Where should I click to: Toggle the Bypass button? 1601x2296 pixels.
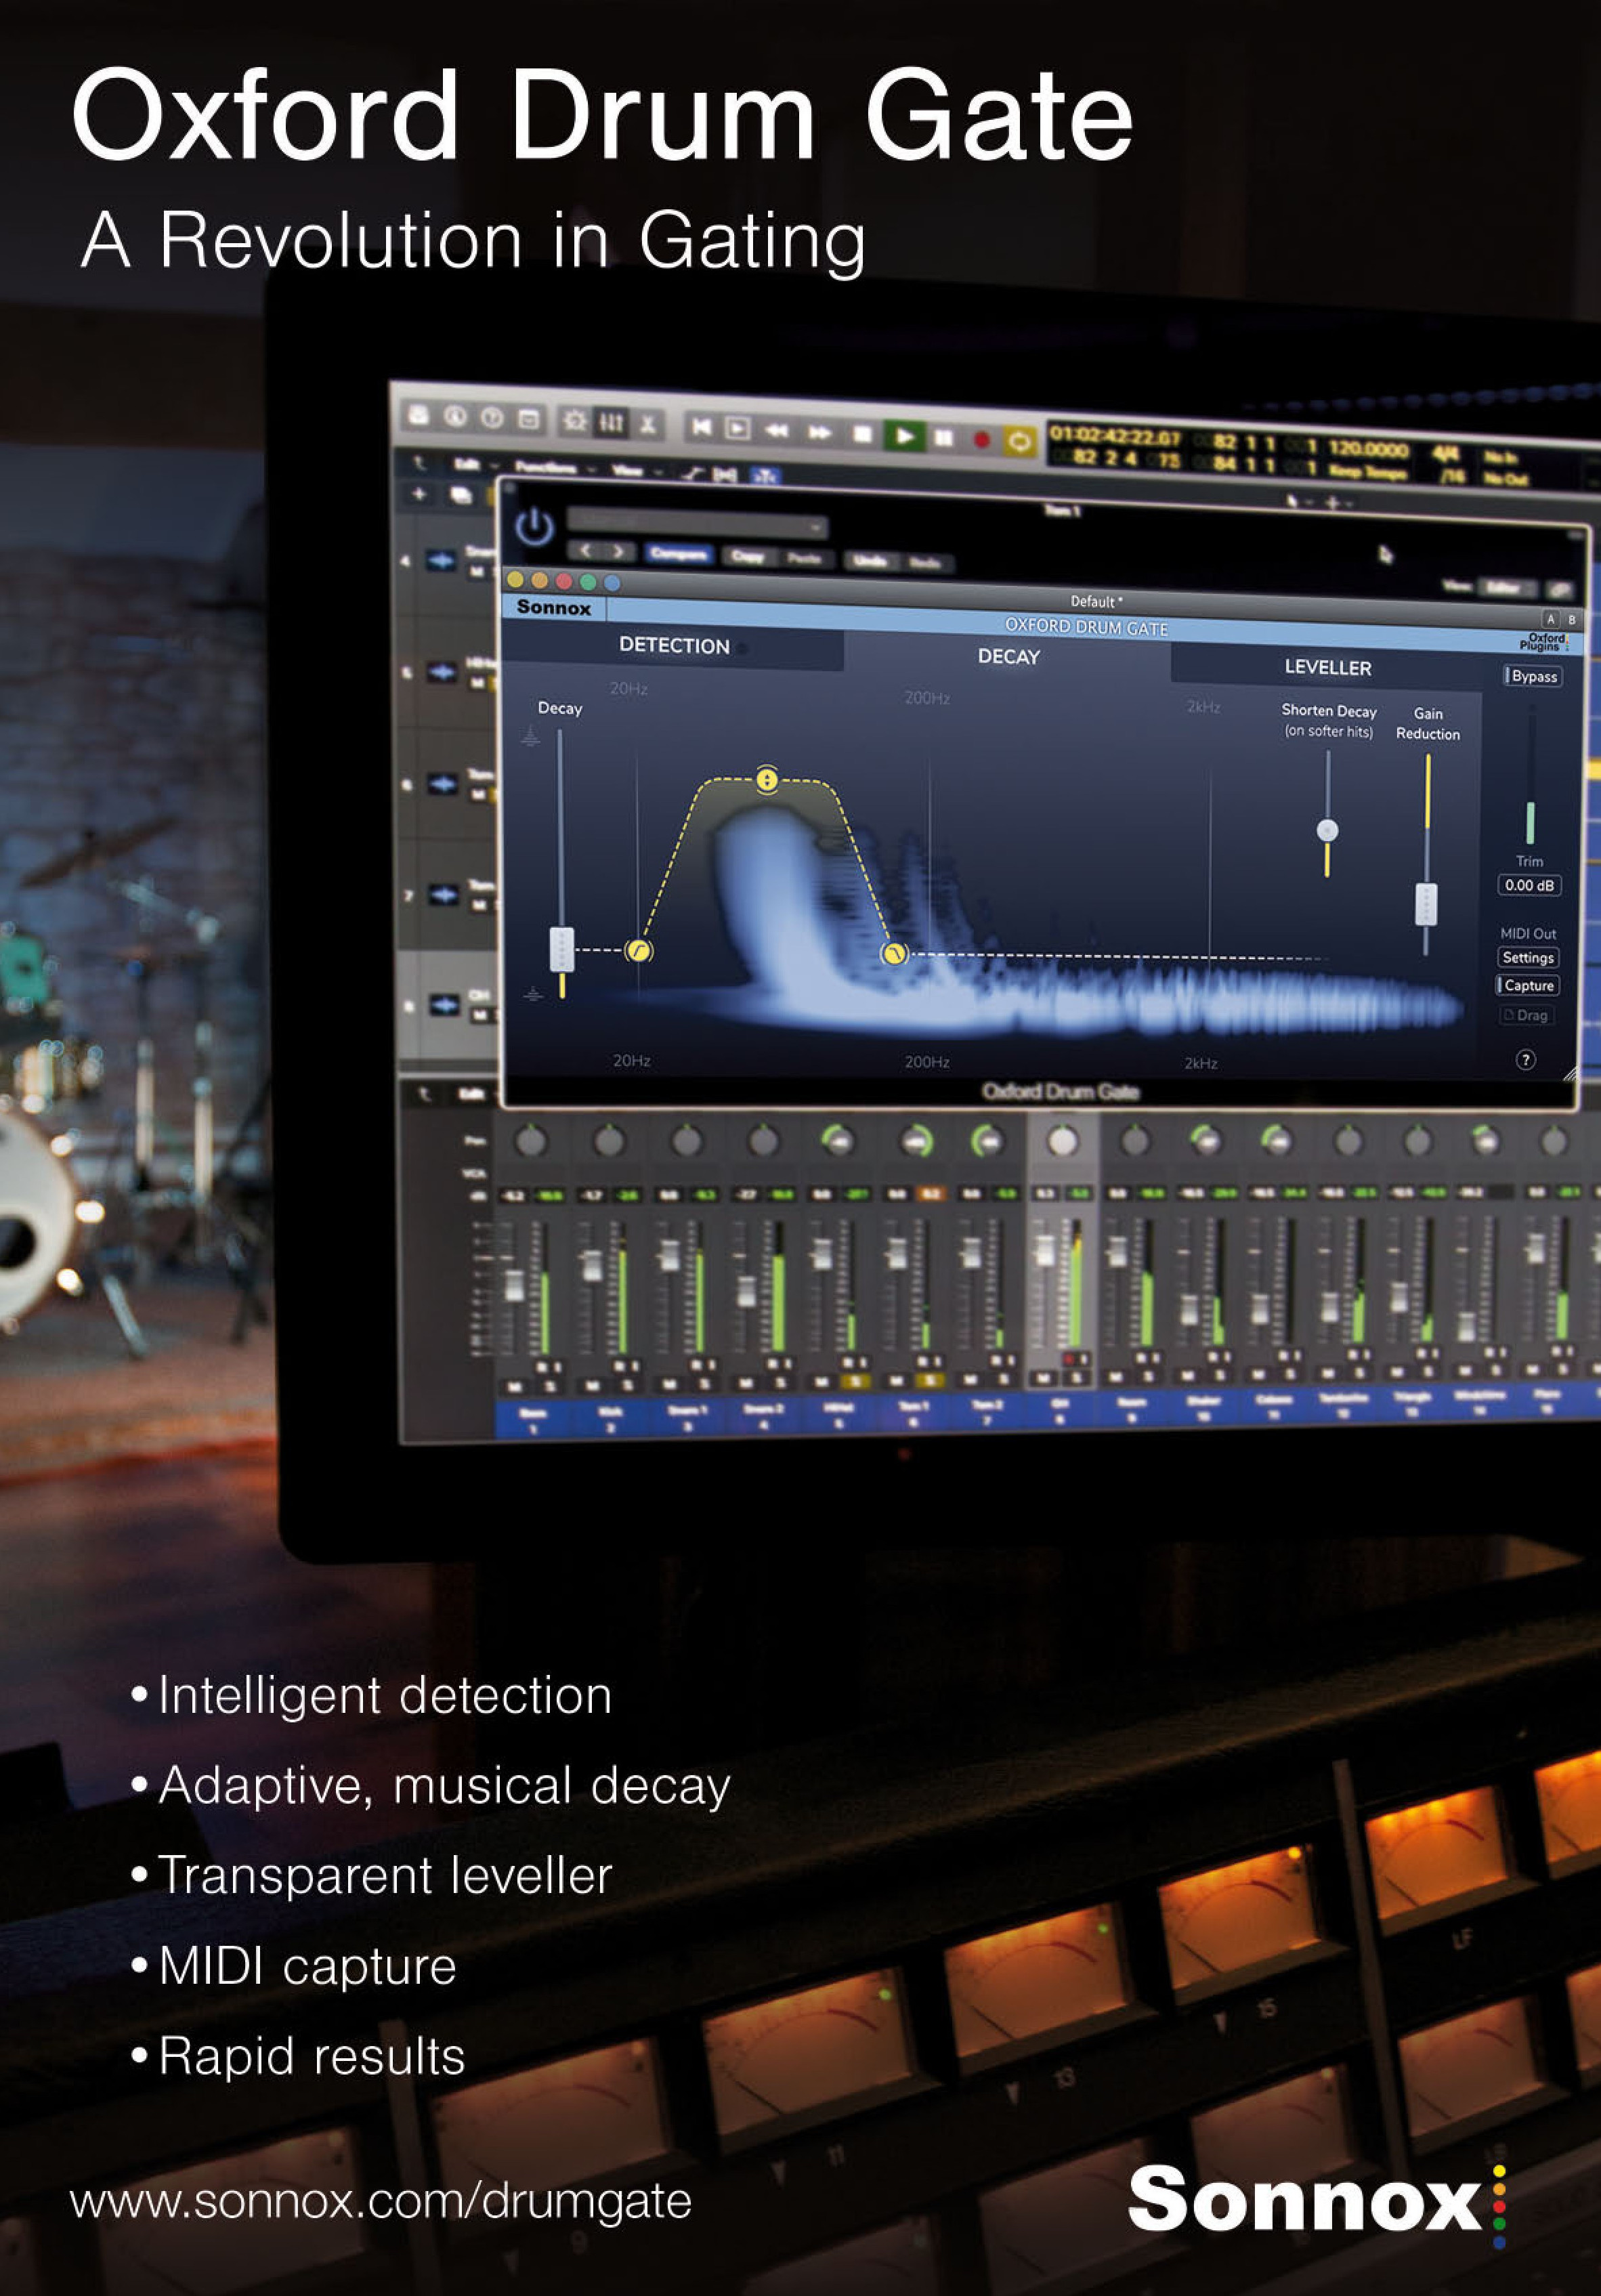click(x=1533, y=676)
